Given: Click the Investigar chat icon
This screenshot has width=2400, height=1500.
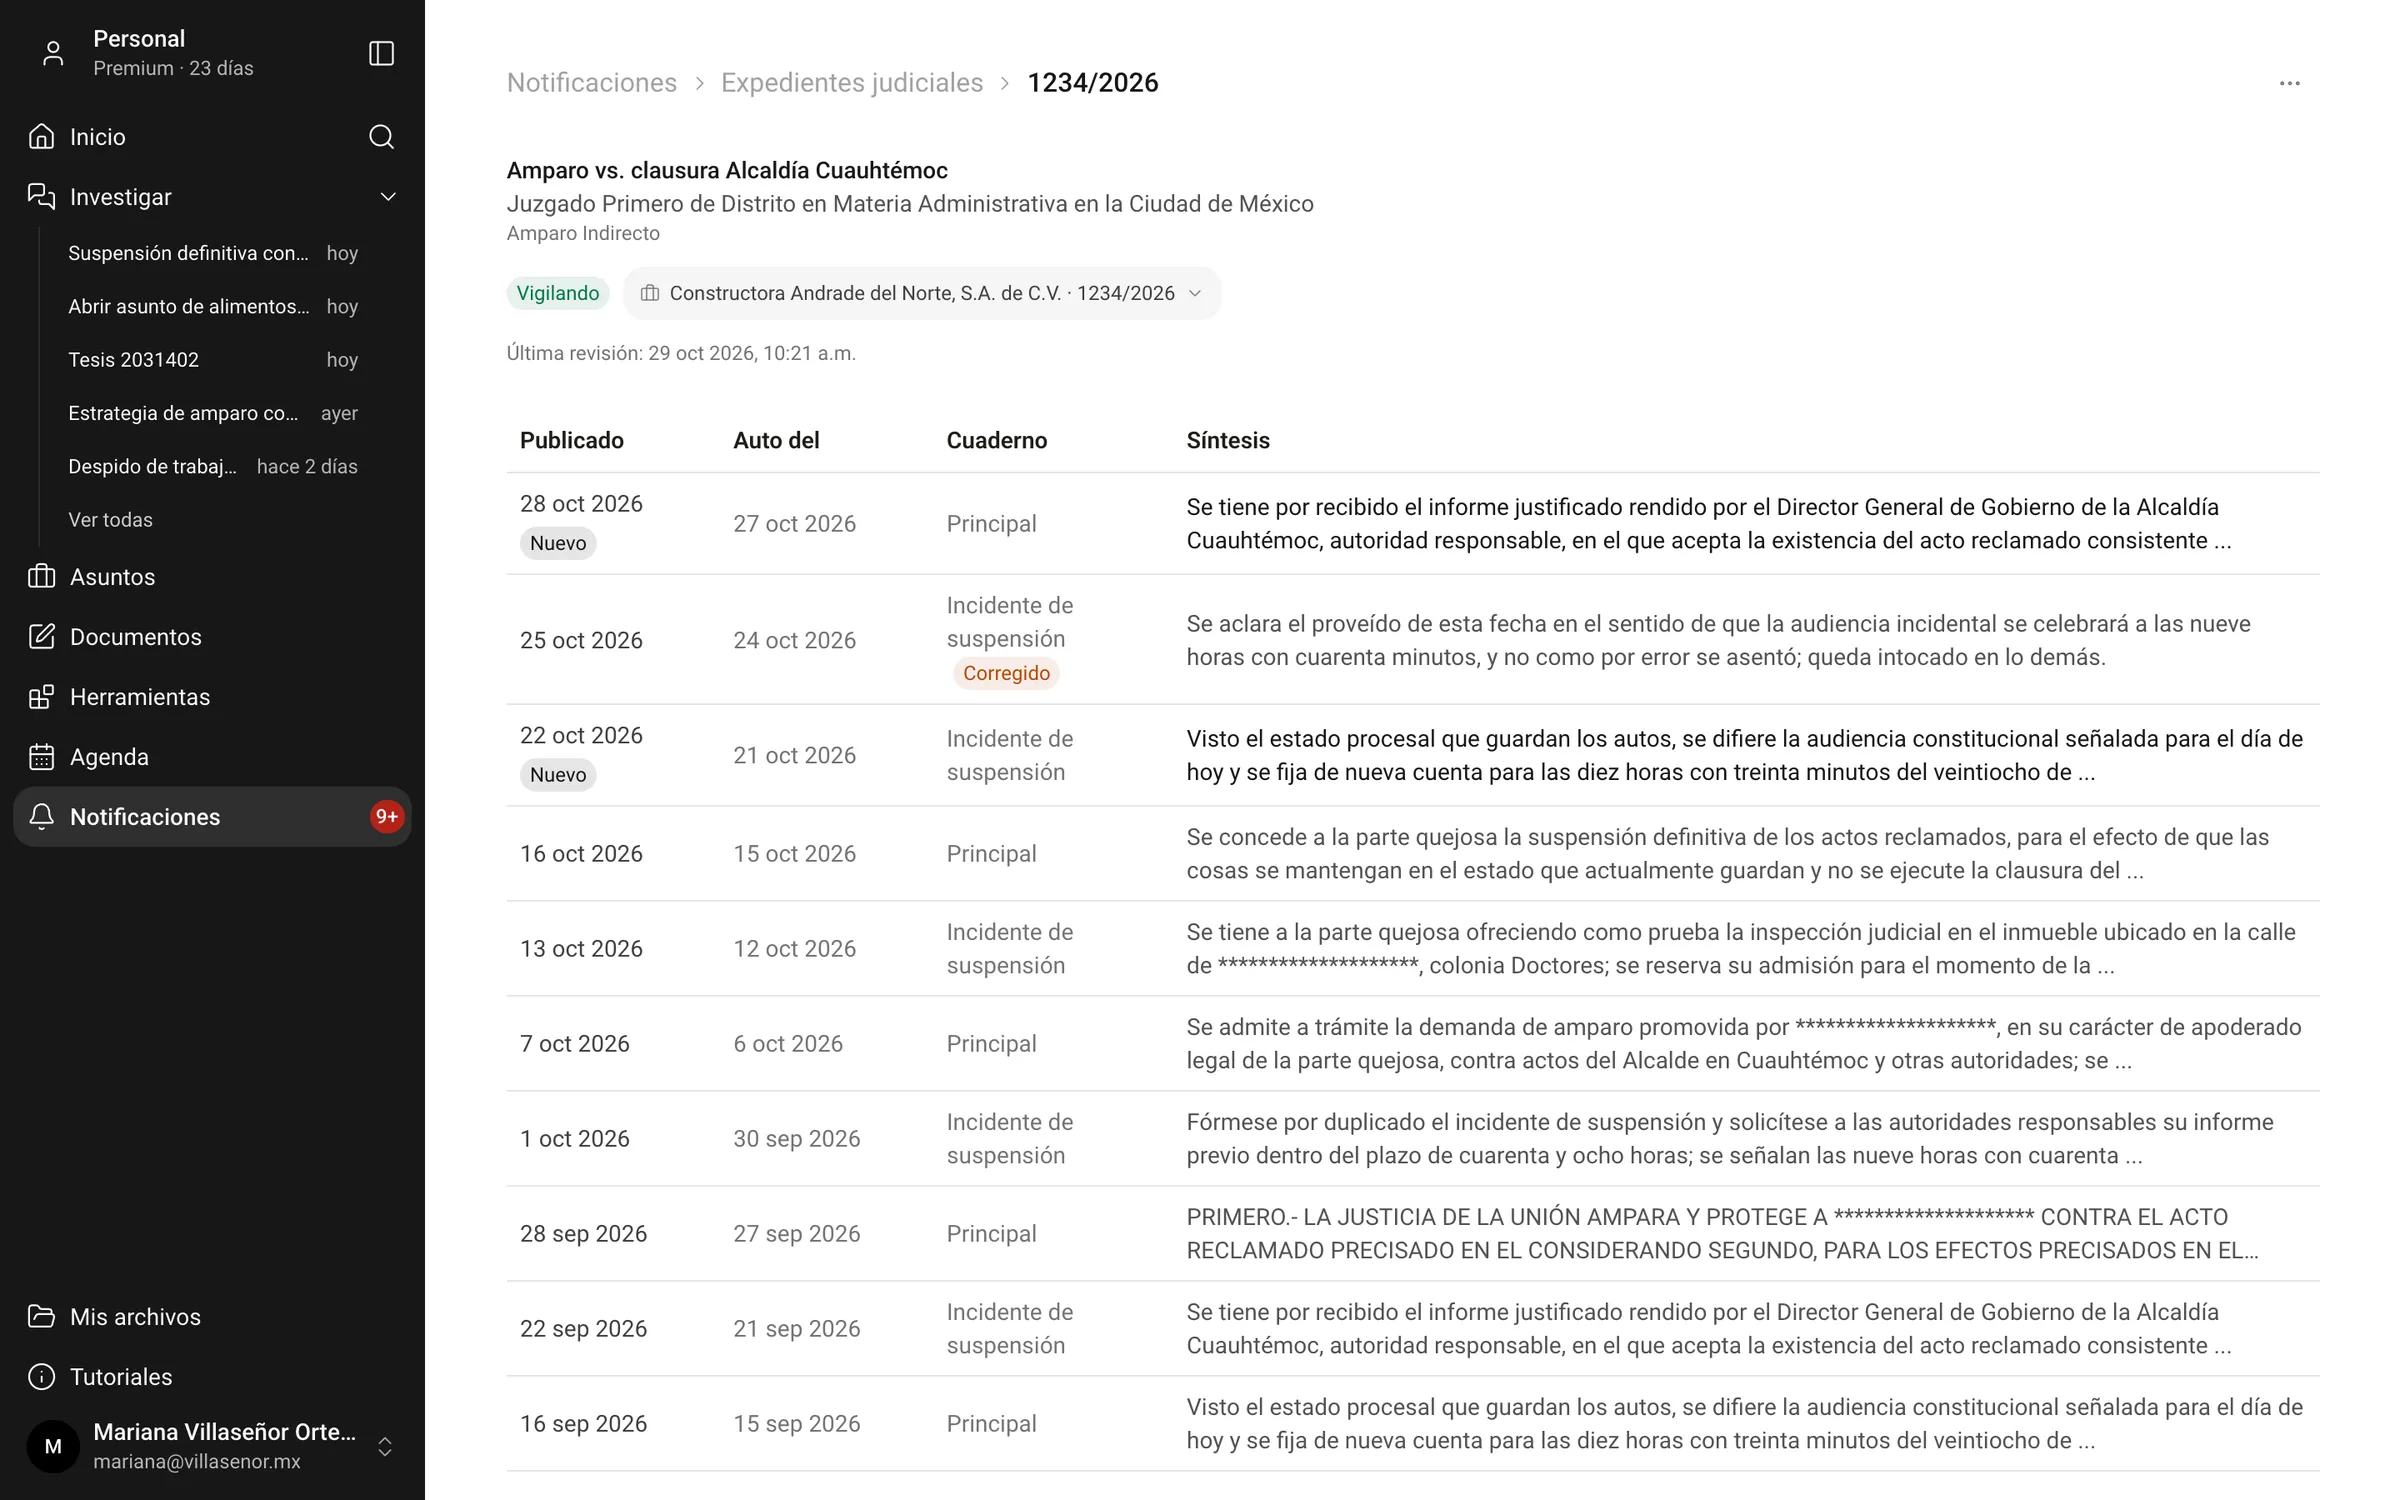Looking at the screenshot, I should pyautogui.click(x=41, y=197).
